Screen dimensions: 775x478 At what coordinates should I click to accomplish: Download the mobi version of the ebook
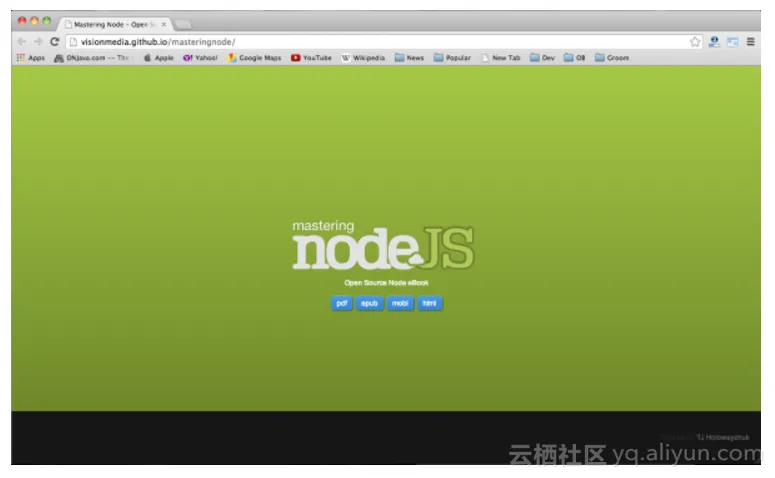click(400, 303)
